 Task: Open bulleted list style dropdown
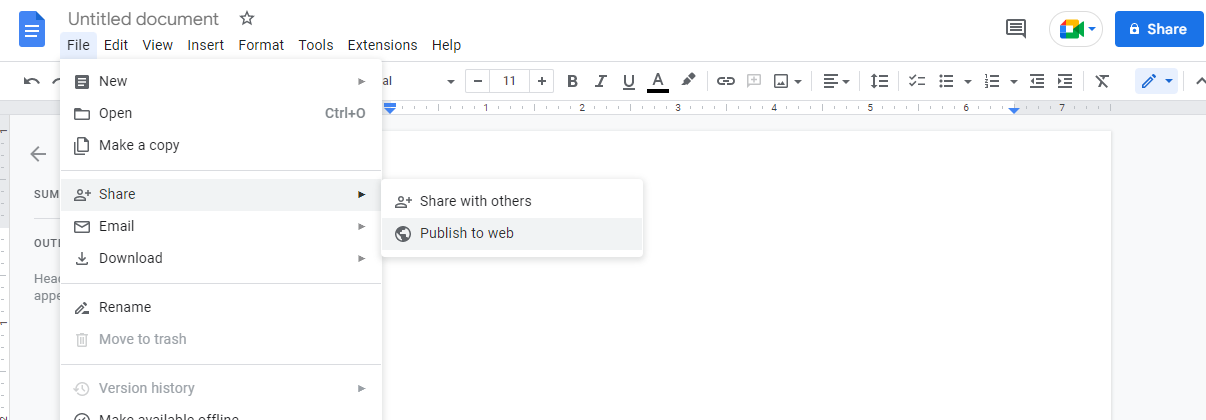point(968,81)
